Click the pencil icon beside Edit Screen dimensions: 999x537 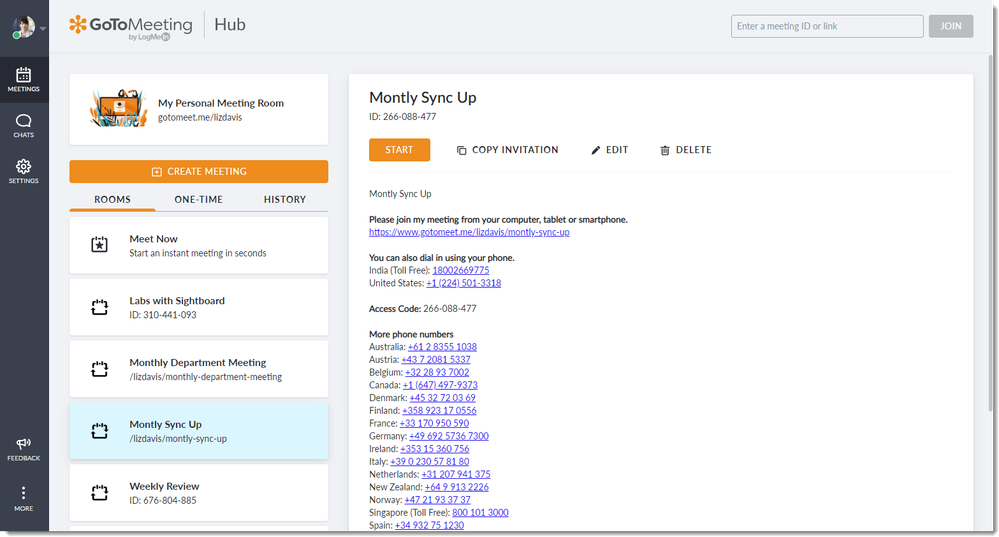point(596,150)
